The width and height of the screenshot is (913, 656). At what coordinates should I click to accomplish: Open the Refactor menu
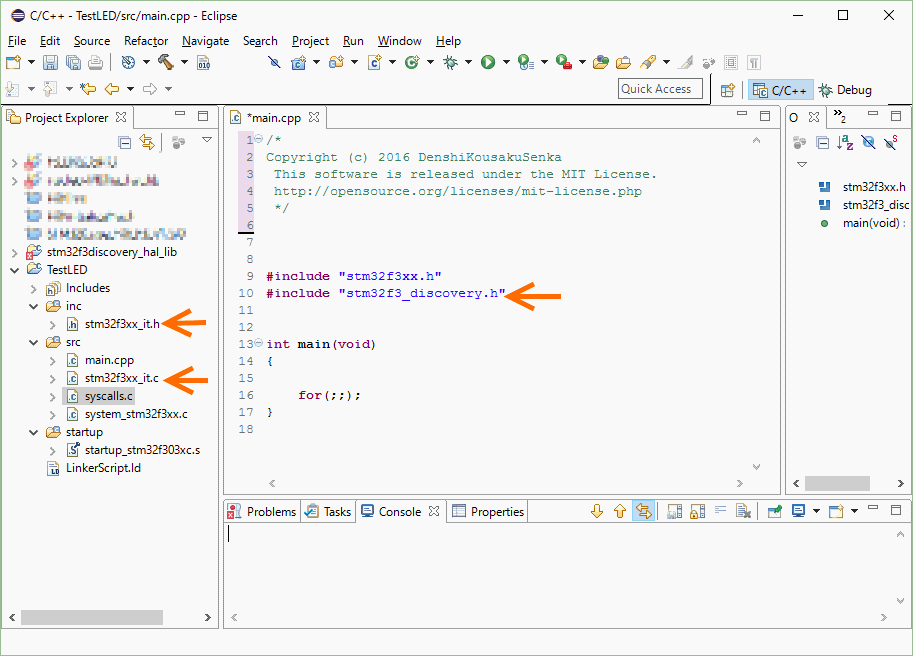click(x=146, y=41)
